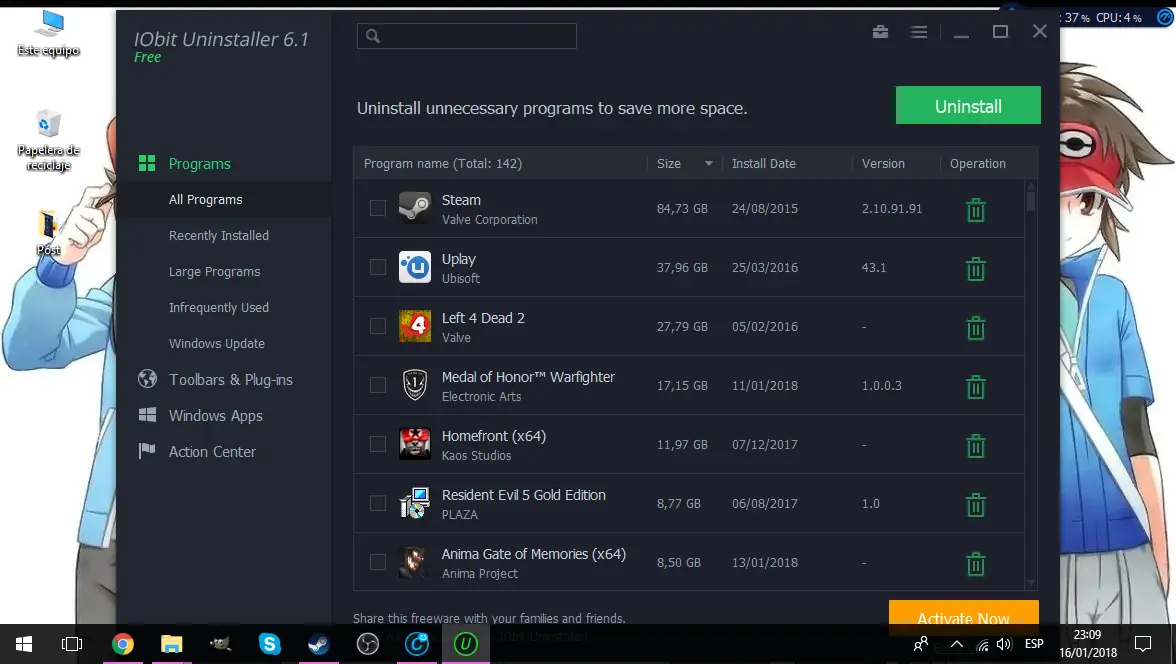
Task: Check the Anima Gate of Memories checkbox
Action: tap(378, 562)
